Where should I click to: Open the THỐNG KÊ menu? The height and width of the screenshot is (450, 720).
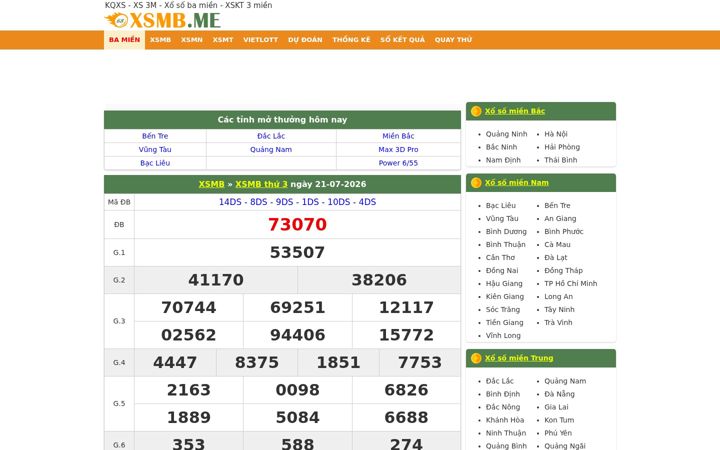(351, 40)
